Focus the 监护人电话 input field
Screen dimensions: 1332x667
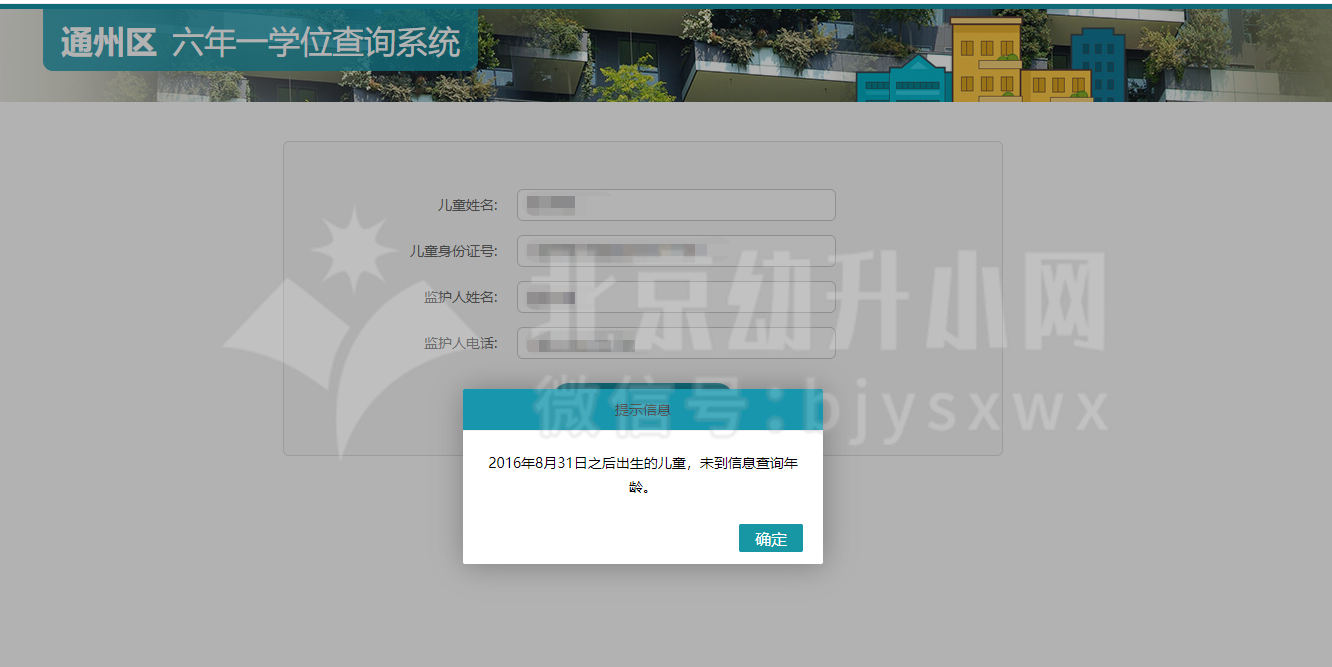tap(676, 343)
